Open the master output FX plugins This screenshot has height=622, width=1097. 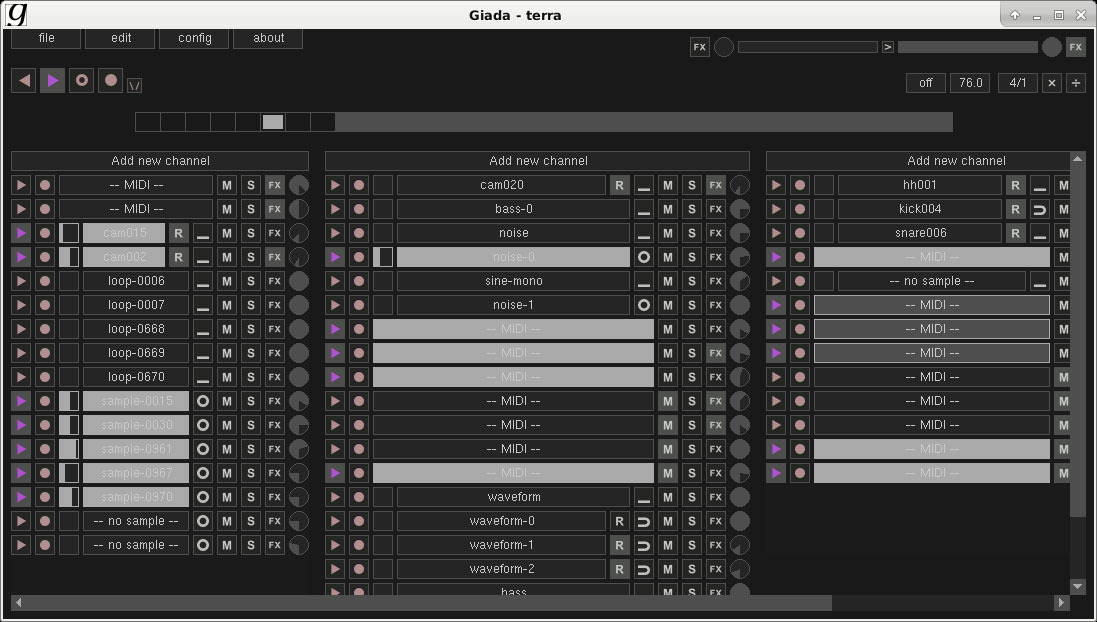click(1075, 47)
